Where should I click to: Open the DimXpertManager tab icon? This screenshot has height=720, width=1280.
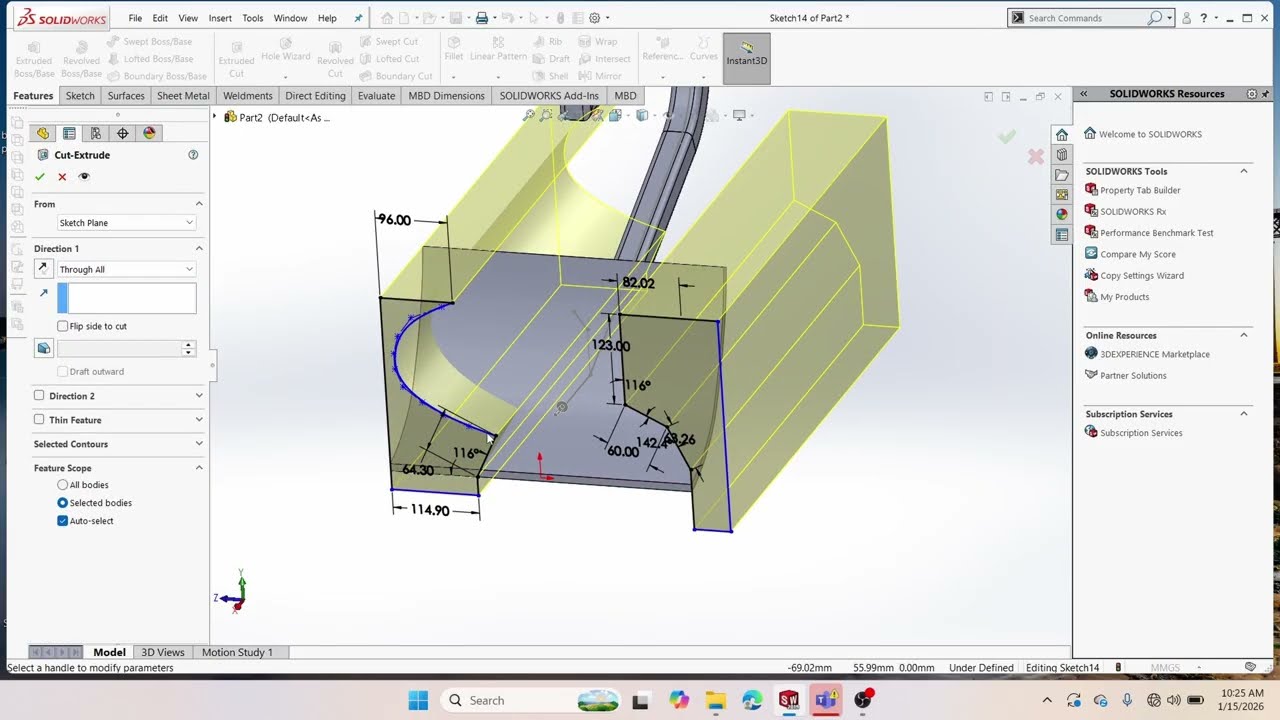(x=122, y=133)
